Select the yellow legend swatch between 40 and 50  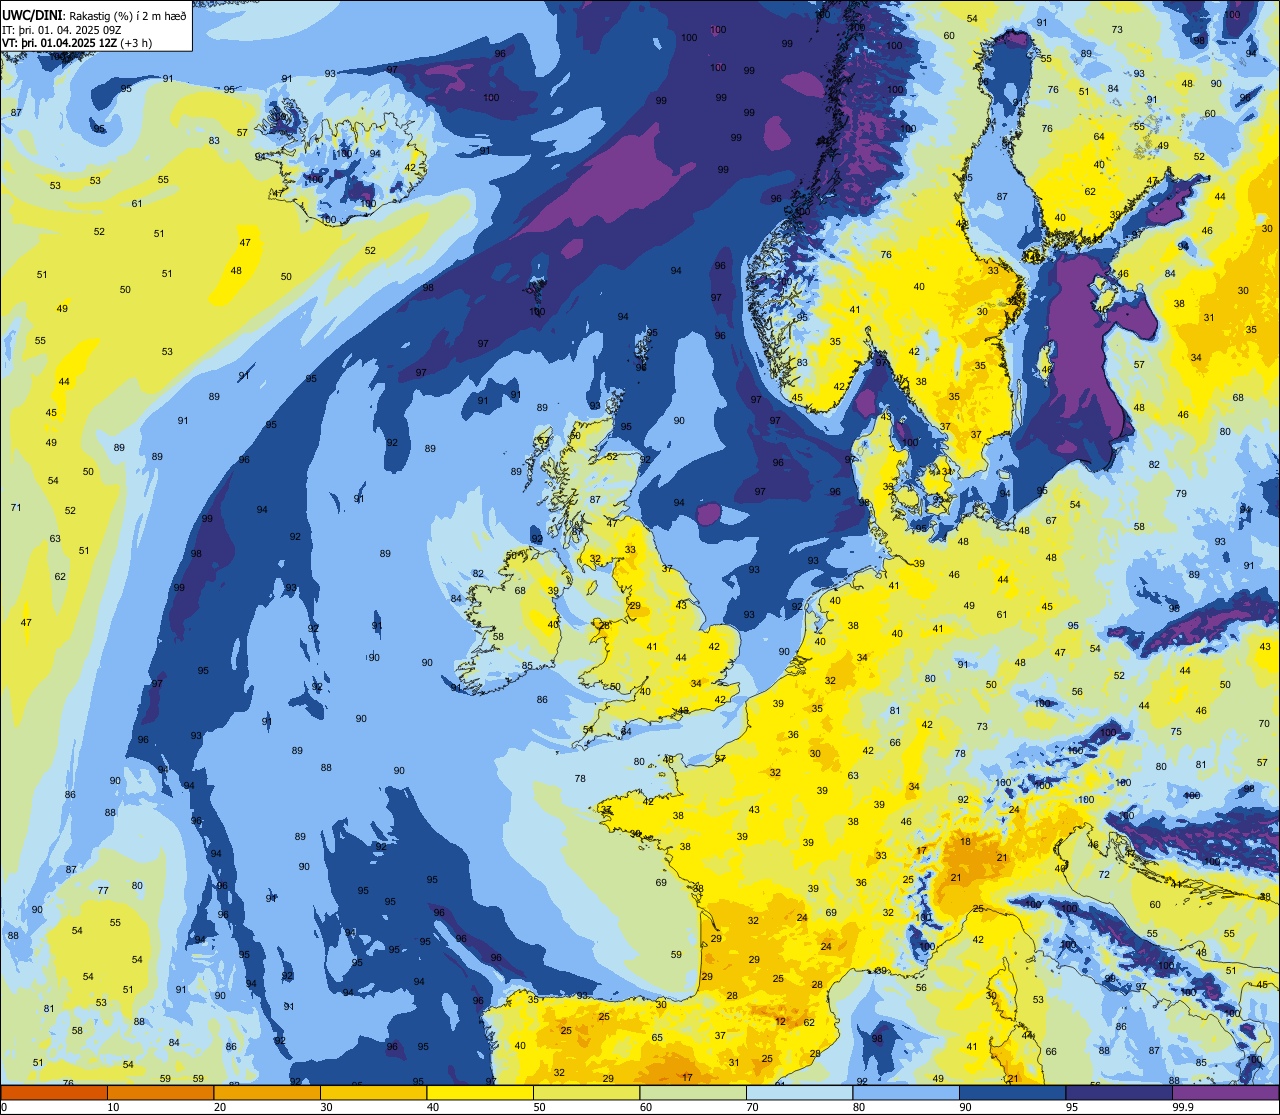tap(480, 1093)
